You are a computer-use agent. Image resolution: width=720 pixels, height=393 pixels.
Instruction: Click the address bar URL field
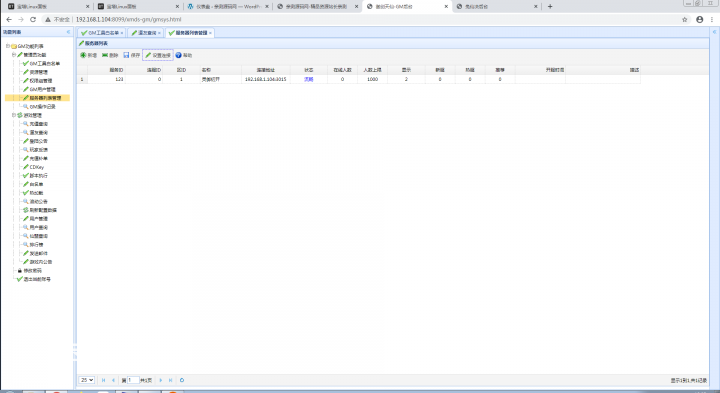[x=129, y=19]
